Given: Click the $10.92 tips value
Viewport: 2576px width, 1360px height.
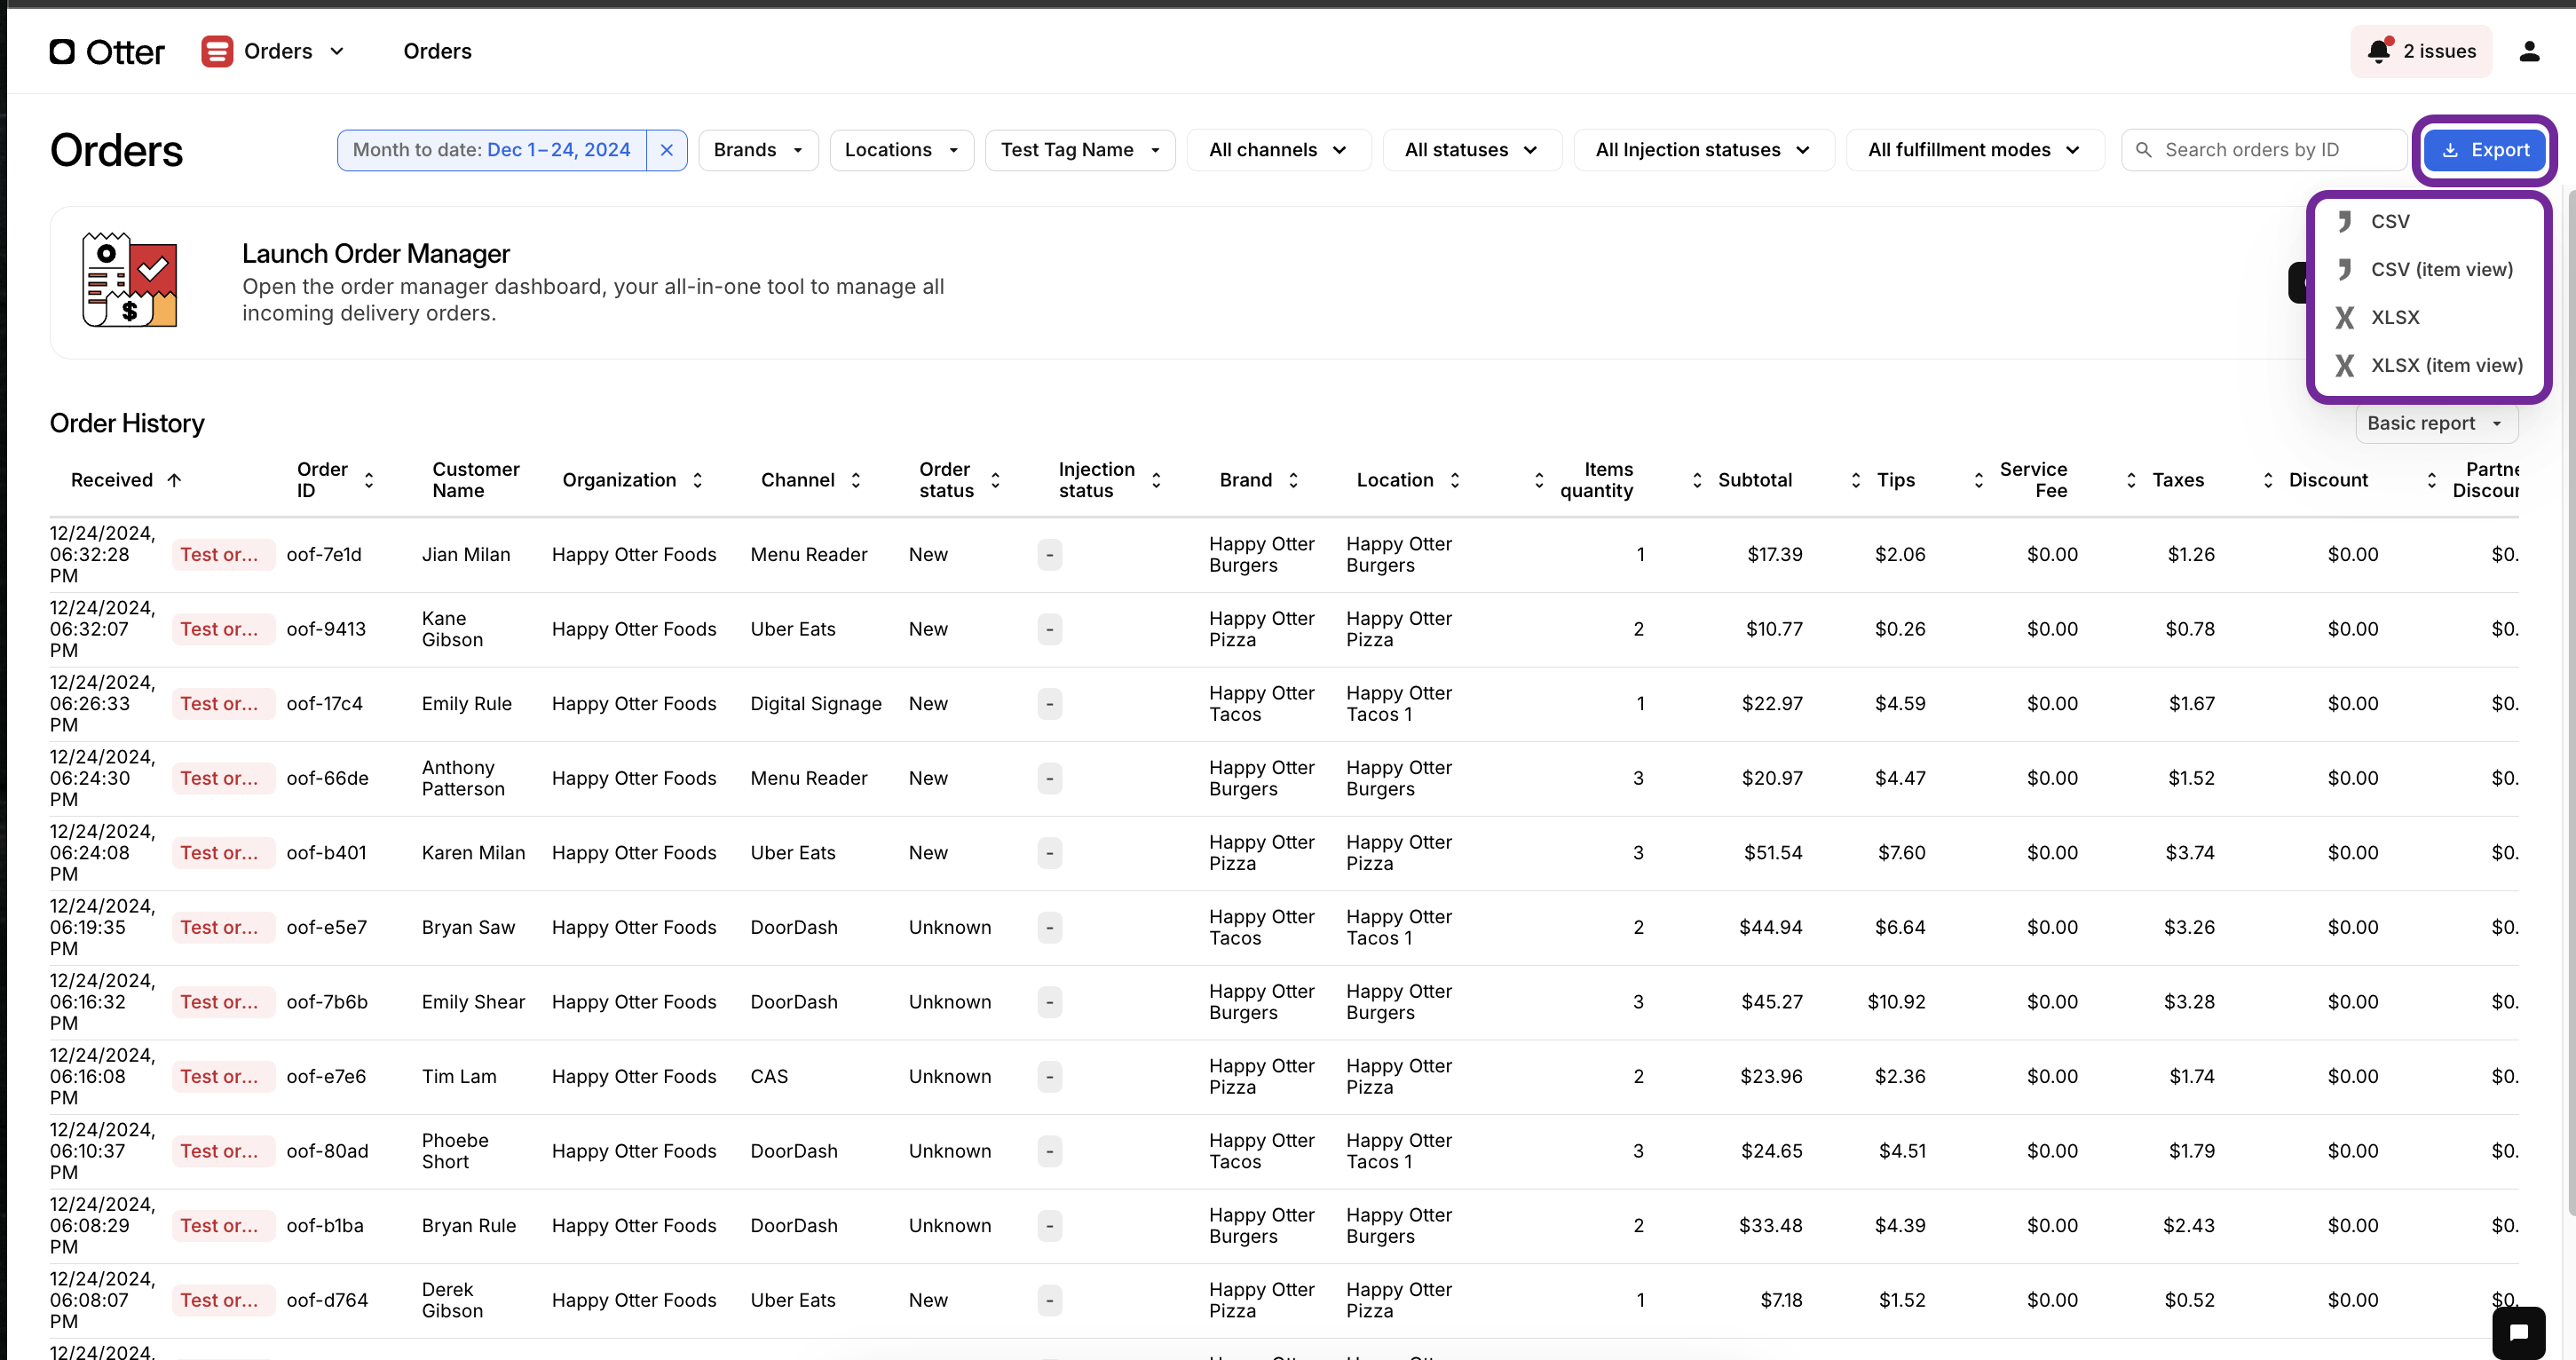Looking at the screenshot, I should (1896, 1003).
